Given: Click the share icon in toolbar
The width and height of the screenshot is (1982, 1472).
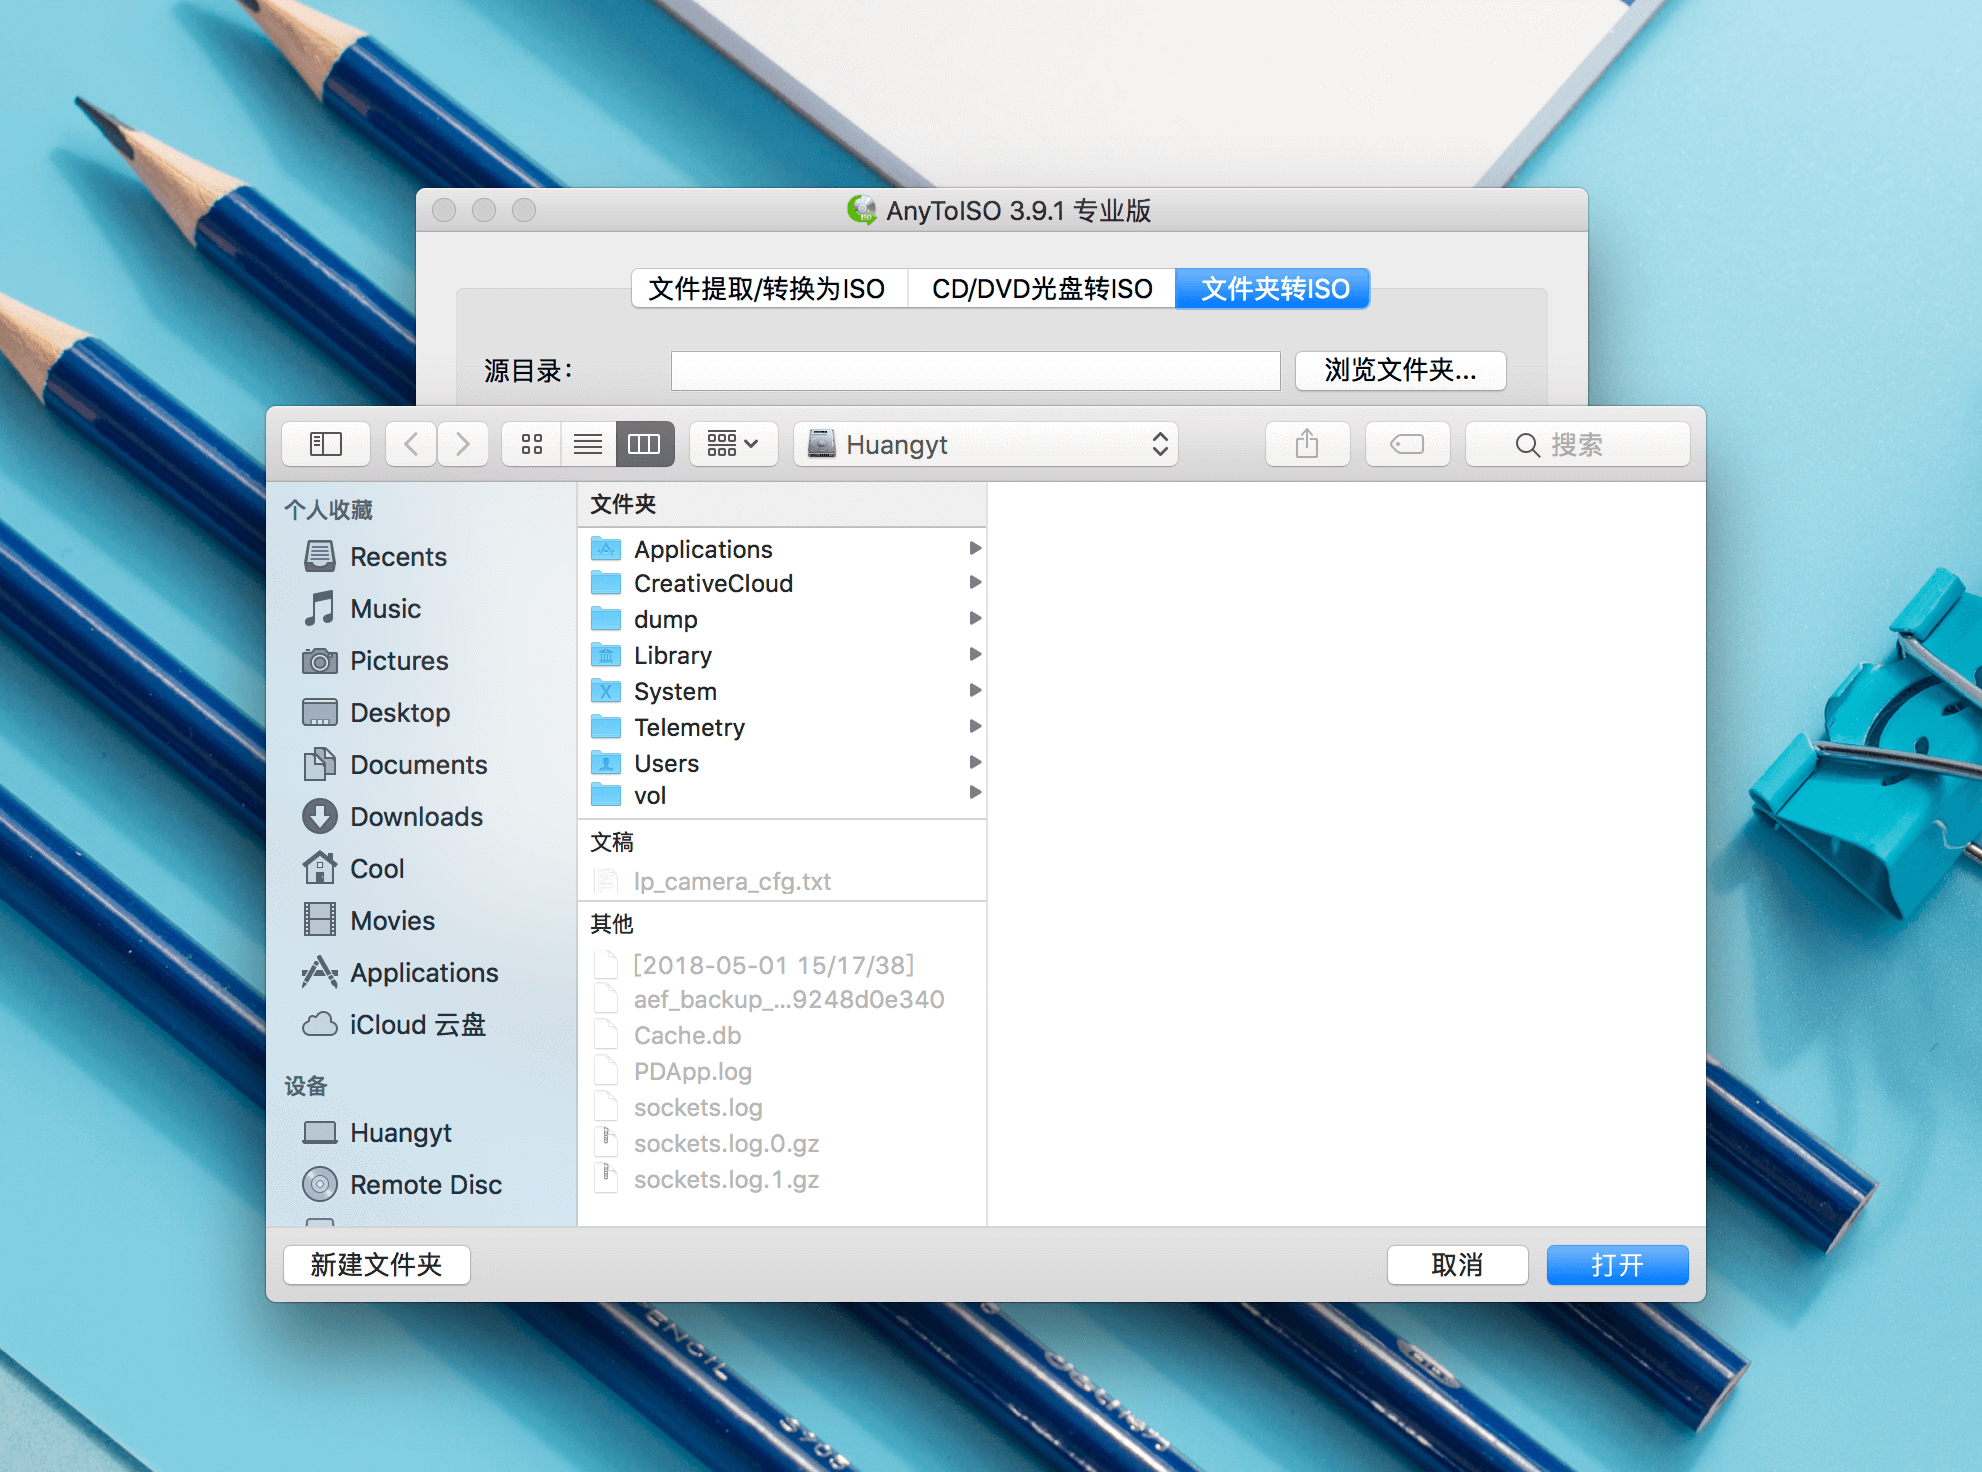Looking at the screenshot, I should point(1307,444).
